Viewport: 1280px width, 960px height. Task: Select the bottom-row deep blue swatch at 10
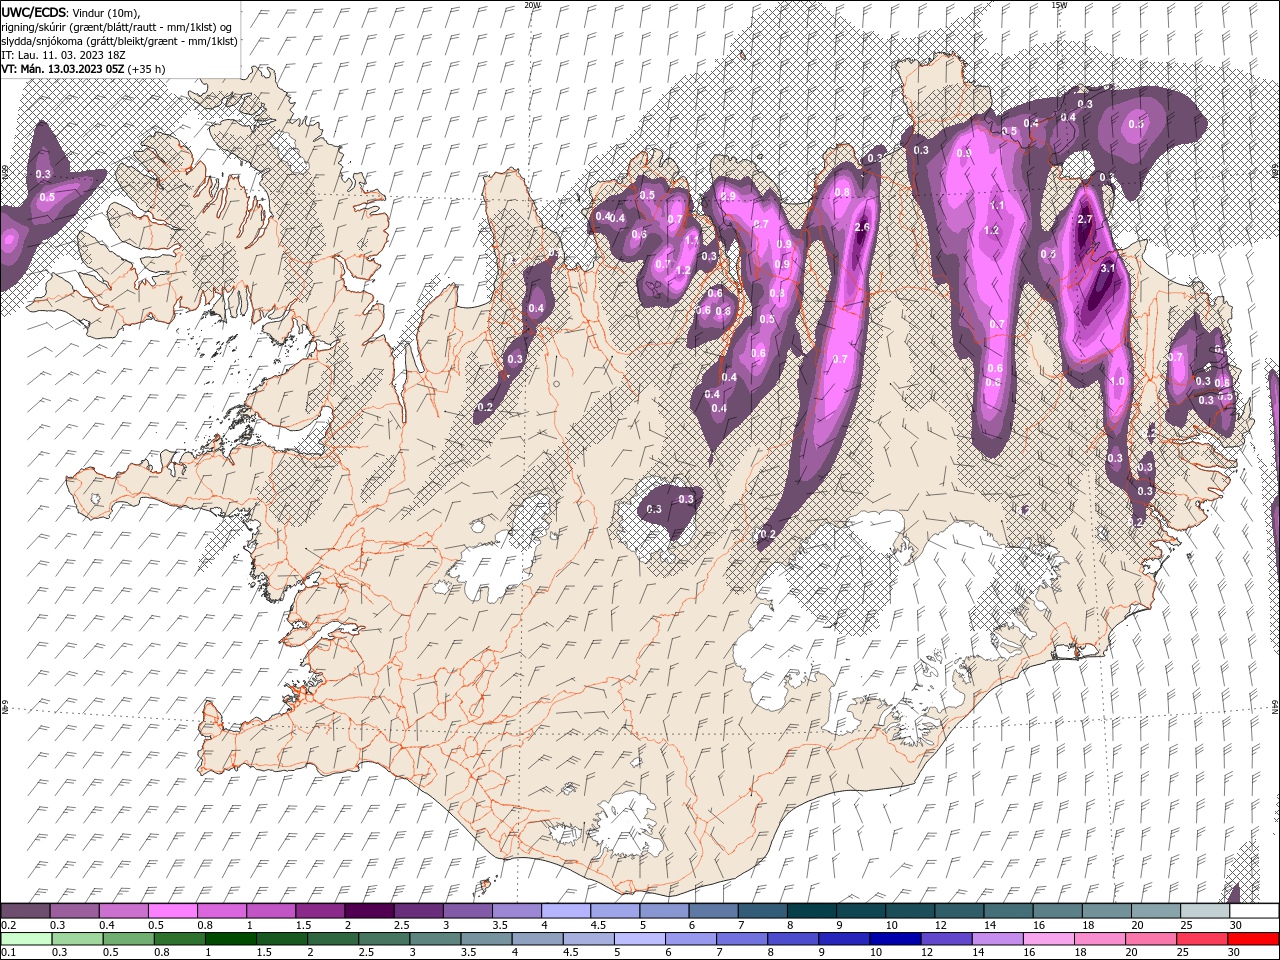895,939
